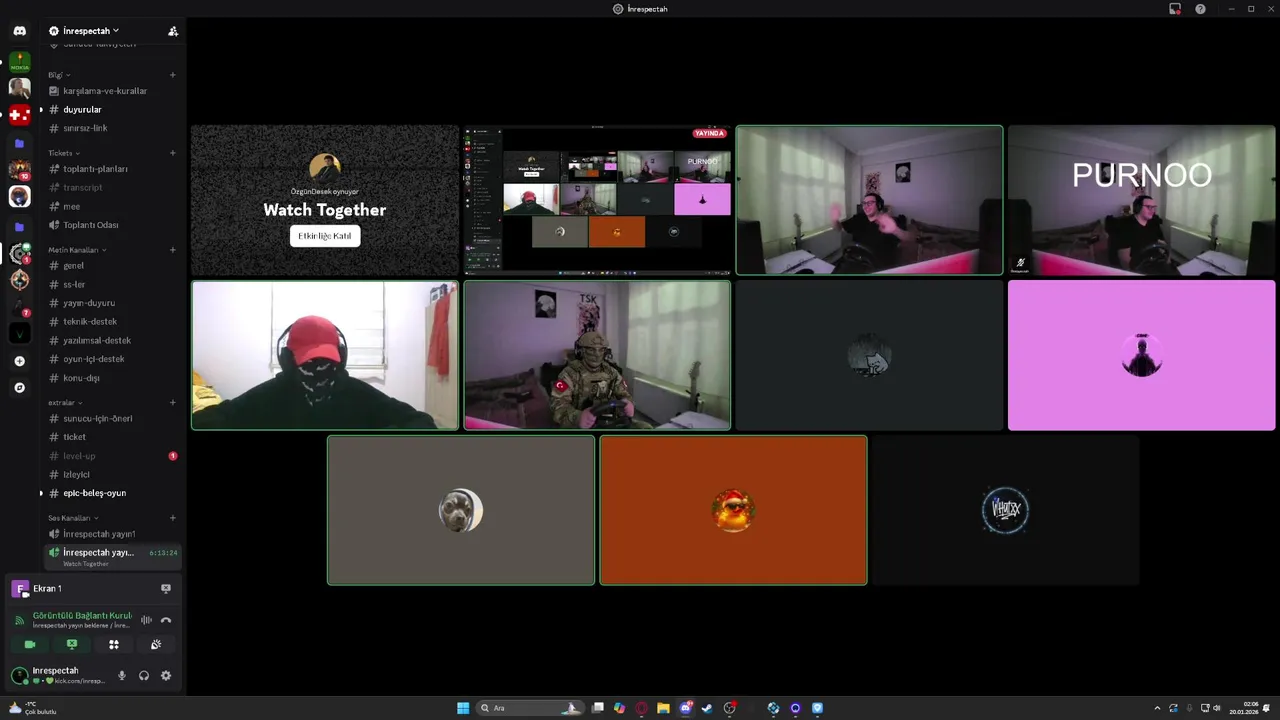Image resolution: width=1280 pixels, height=720 pixels.
Task: Click the Windows Start button
Action: click(x=463, y=708)
